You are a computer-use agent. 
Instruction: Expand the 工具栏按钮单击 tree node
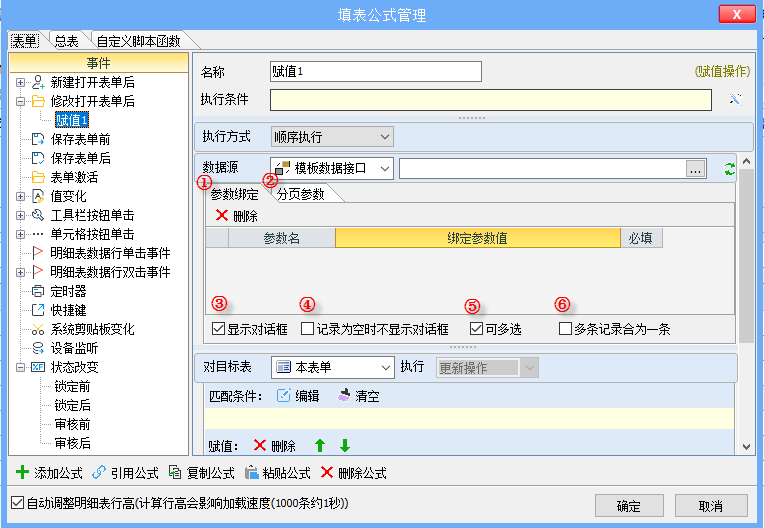20,215
